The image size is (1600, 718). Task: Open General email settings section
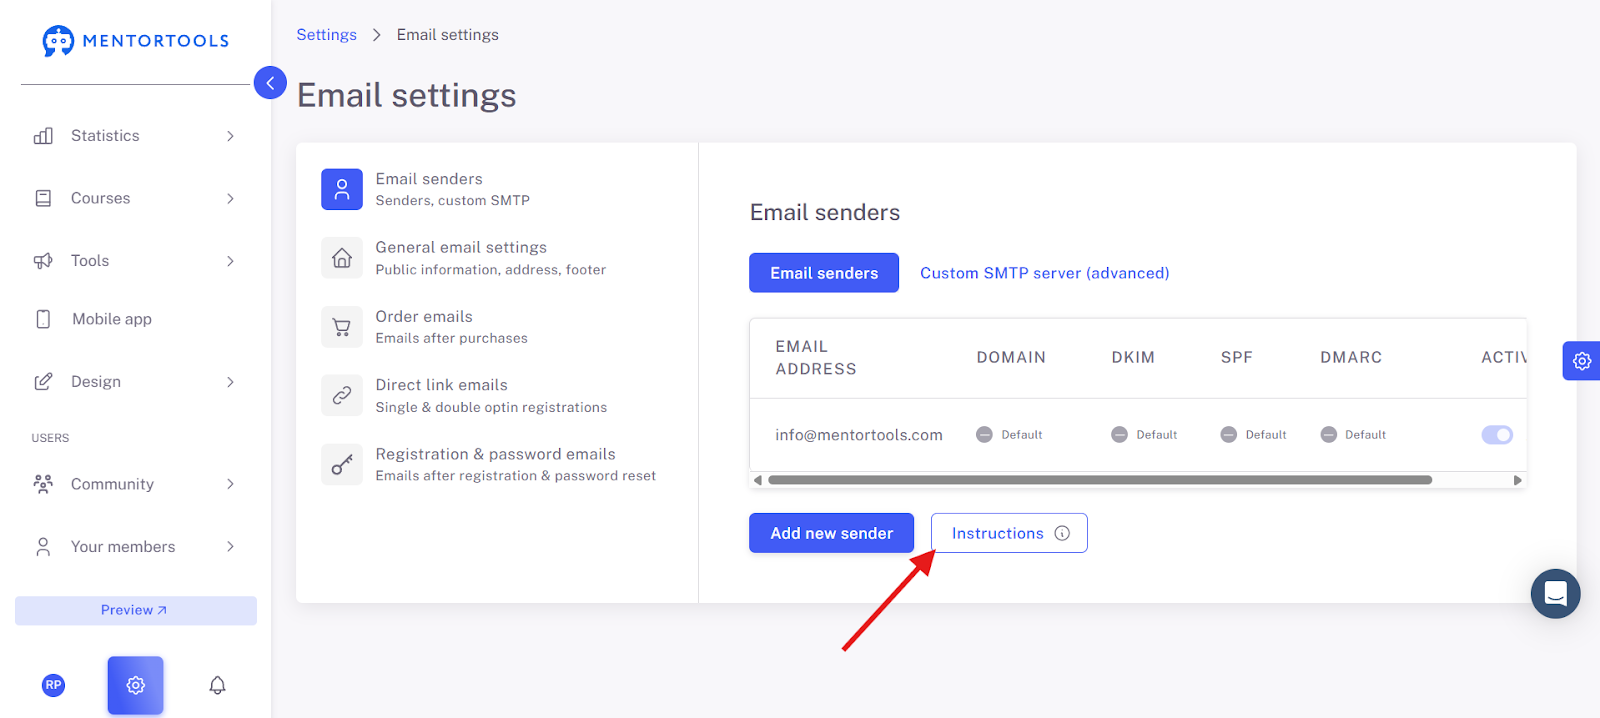(x=490, y=258)
